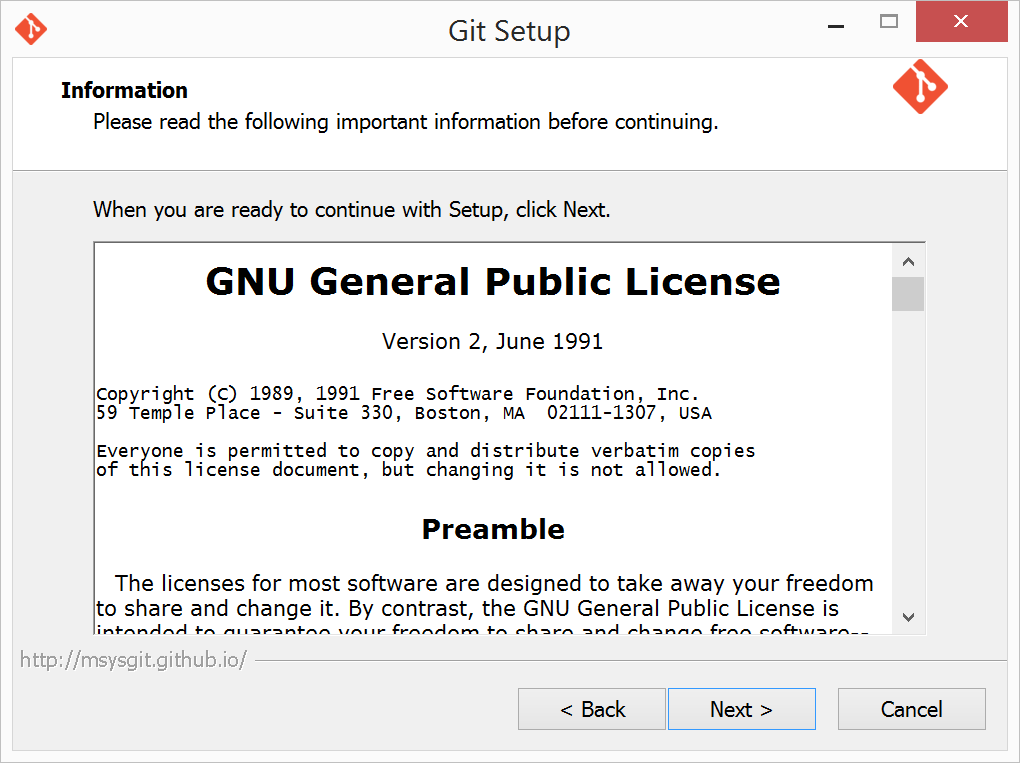Click the Git logo in the Information header
Screen dimensions: 1020x763
click(x=920, y=87)
